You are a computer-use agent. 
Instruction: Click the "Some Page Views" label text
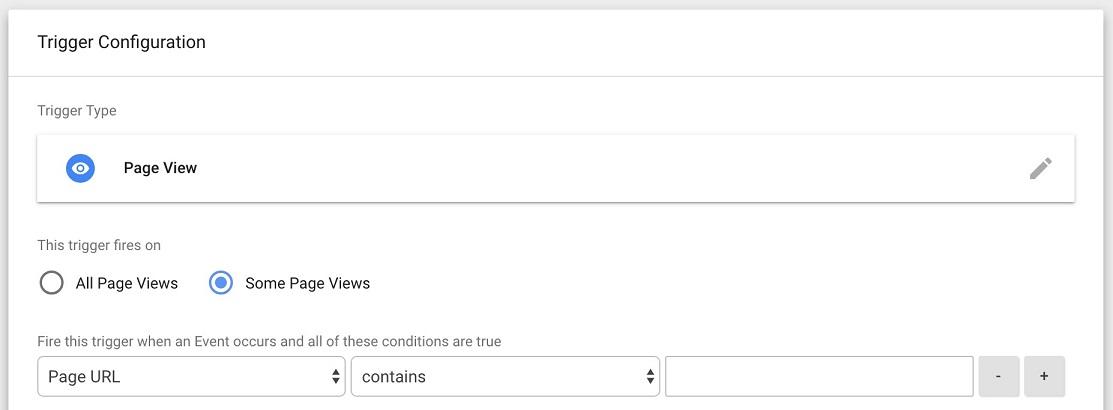point(307,284)
